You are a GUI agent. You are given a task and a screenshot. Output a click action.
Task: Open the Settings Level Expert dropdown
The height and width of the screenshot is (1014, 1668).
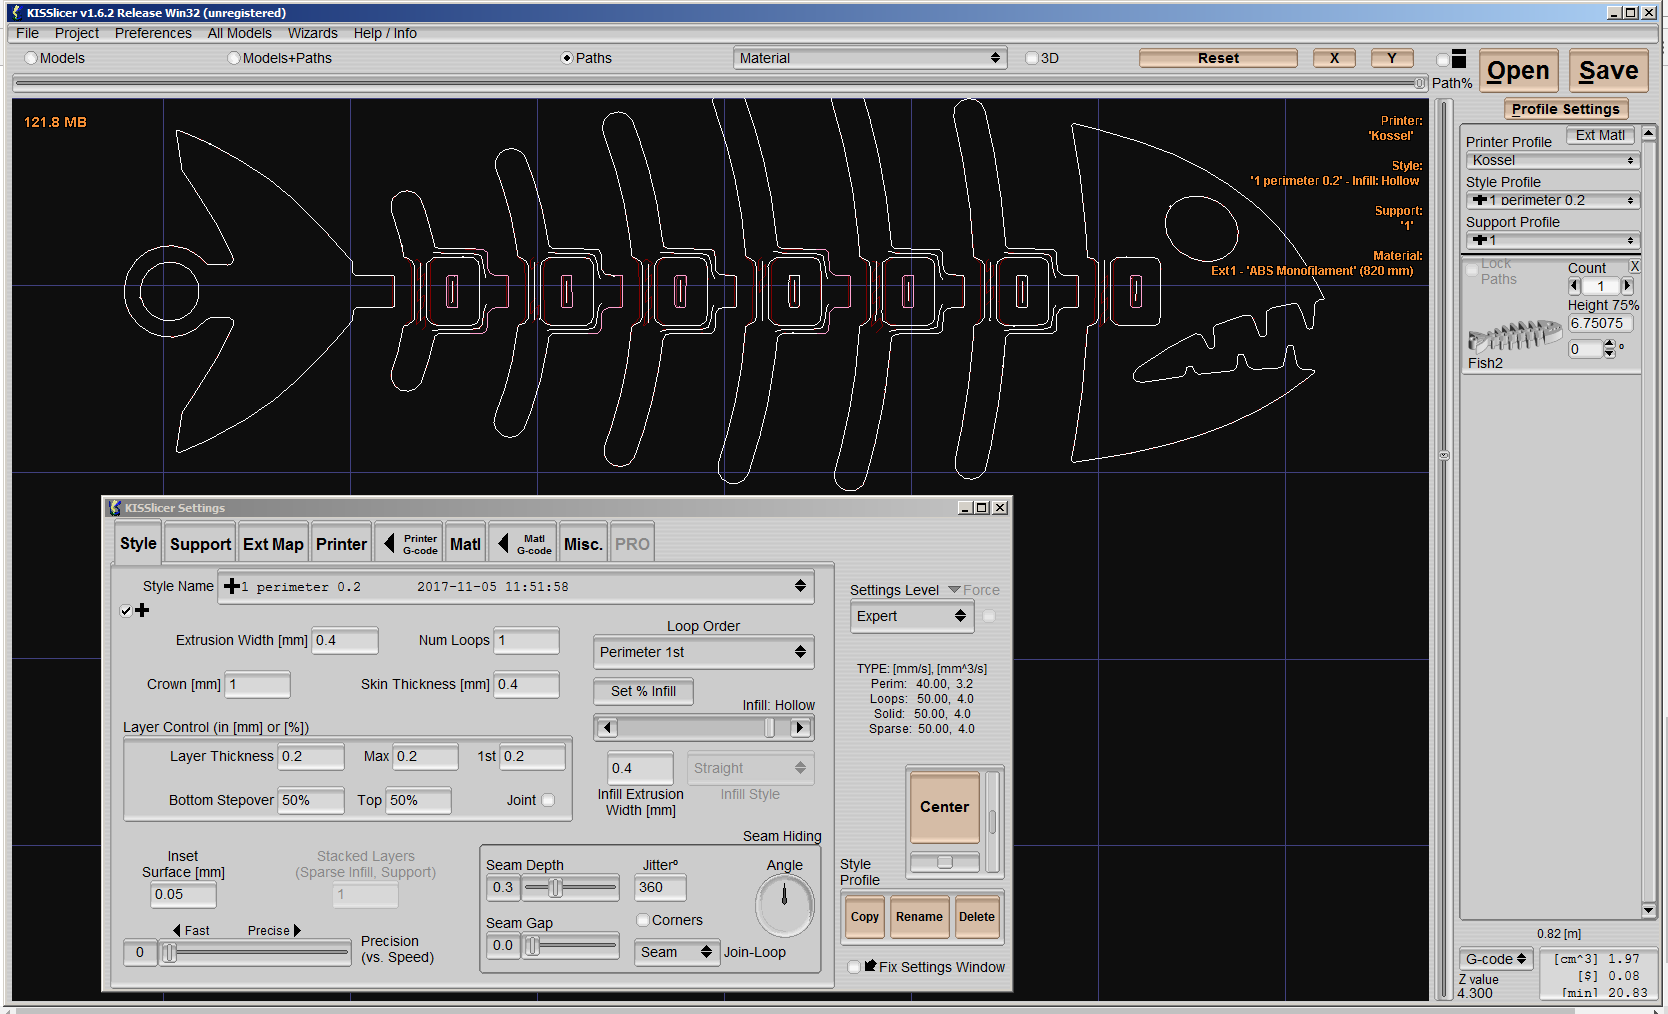coord(911,616)
